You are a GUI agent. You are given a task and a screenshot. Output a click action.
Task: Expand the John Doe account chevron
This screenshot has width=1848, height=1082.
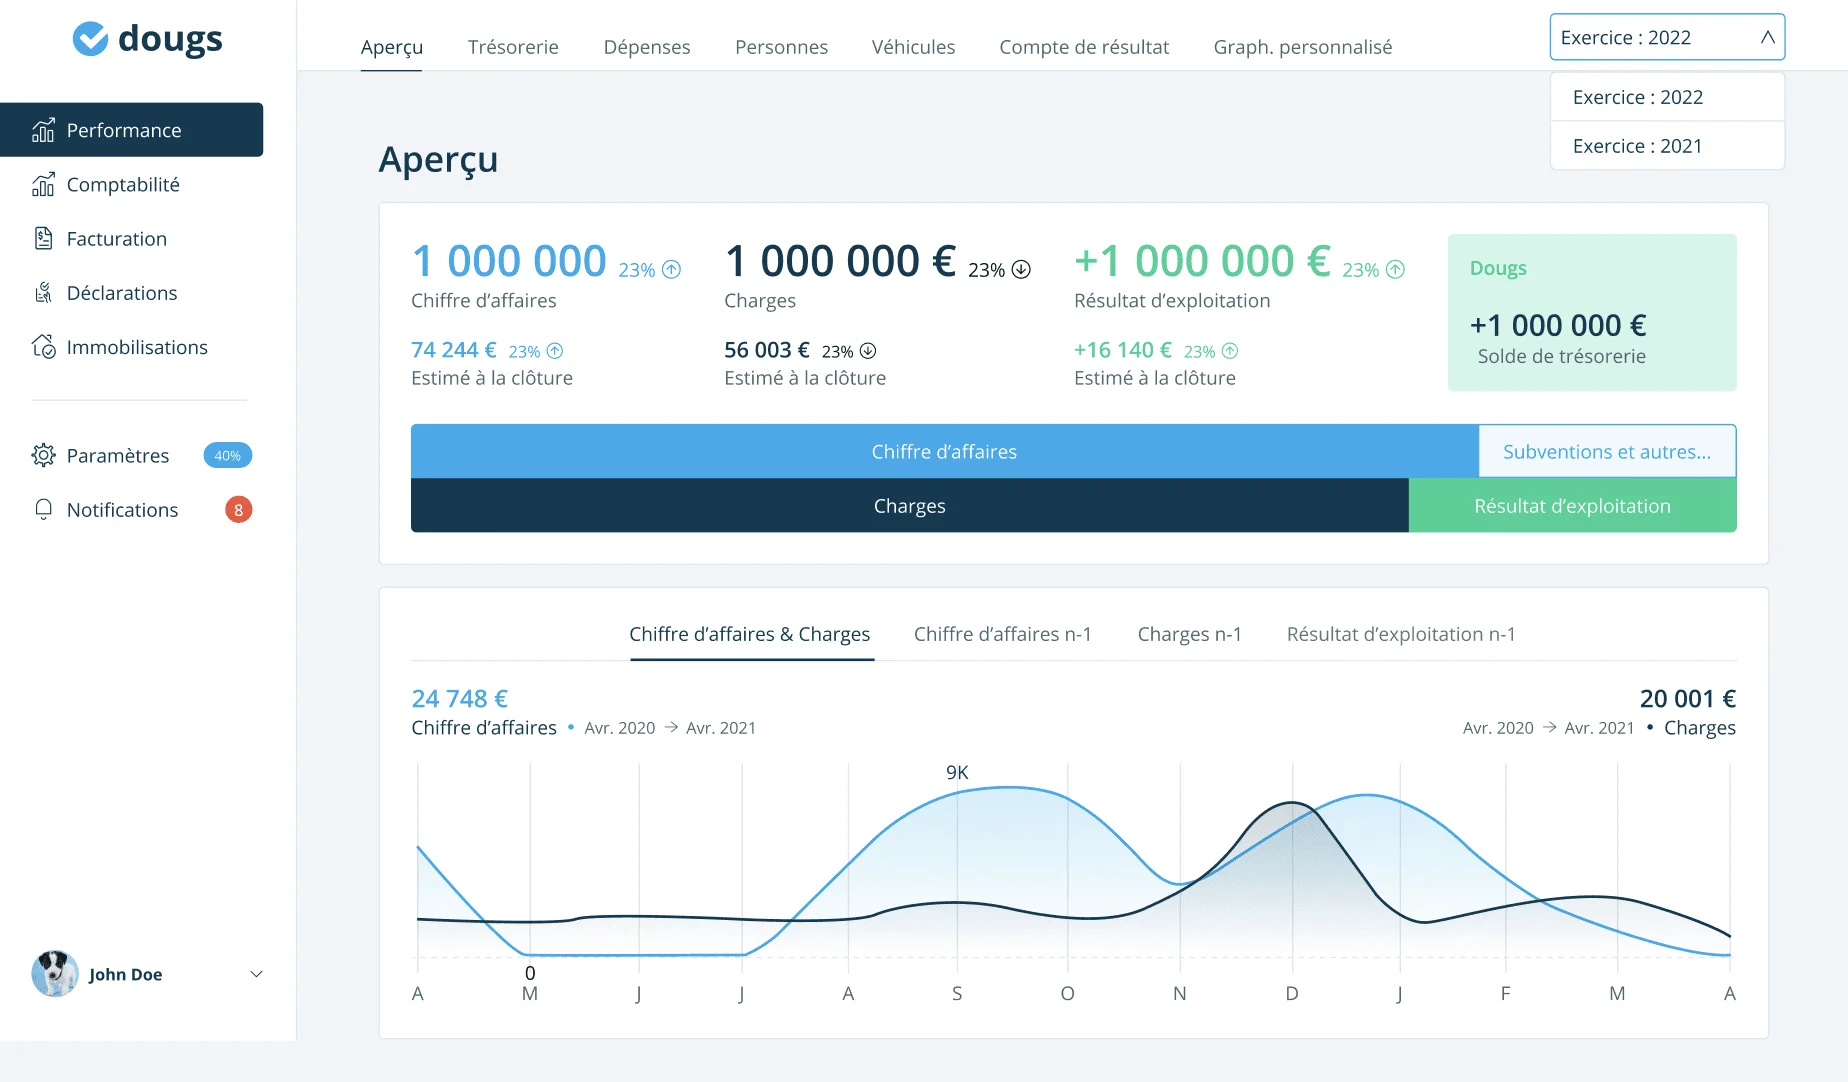click(256, 974)
